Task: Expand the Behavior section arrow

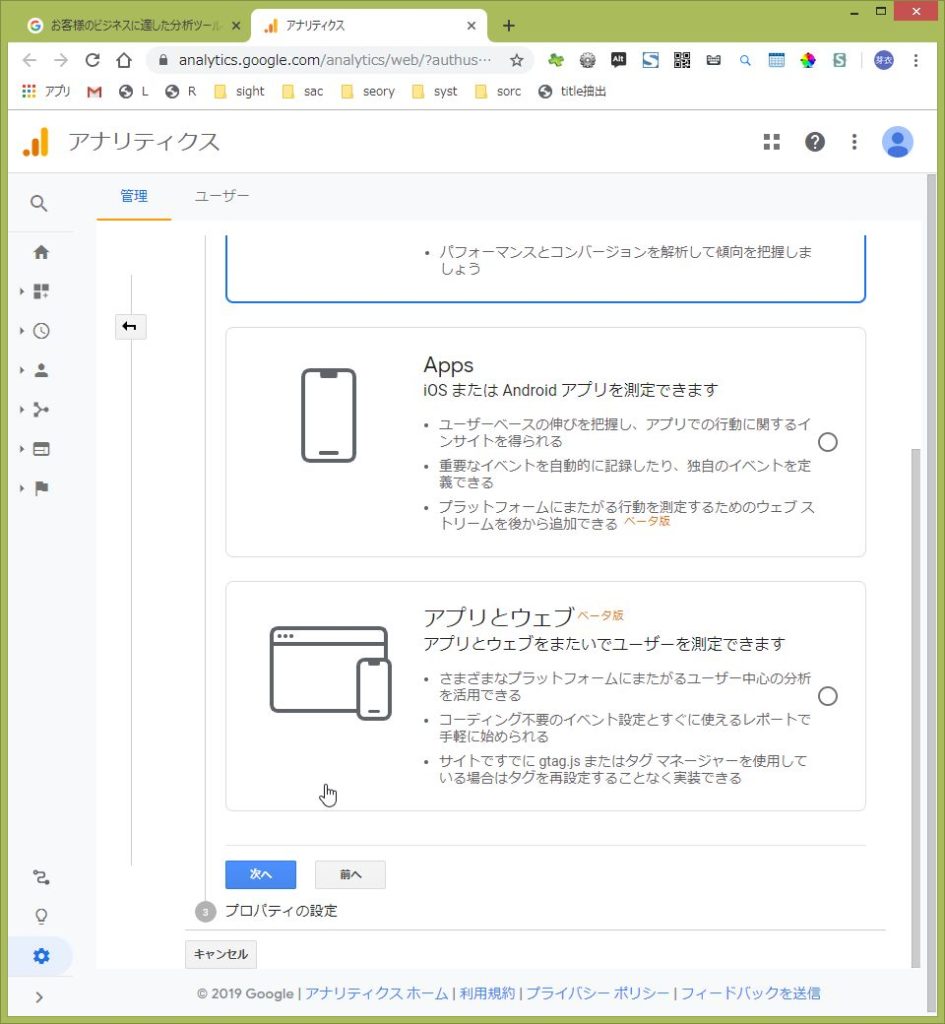Action: (22, 449)
